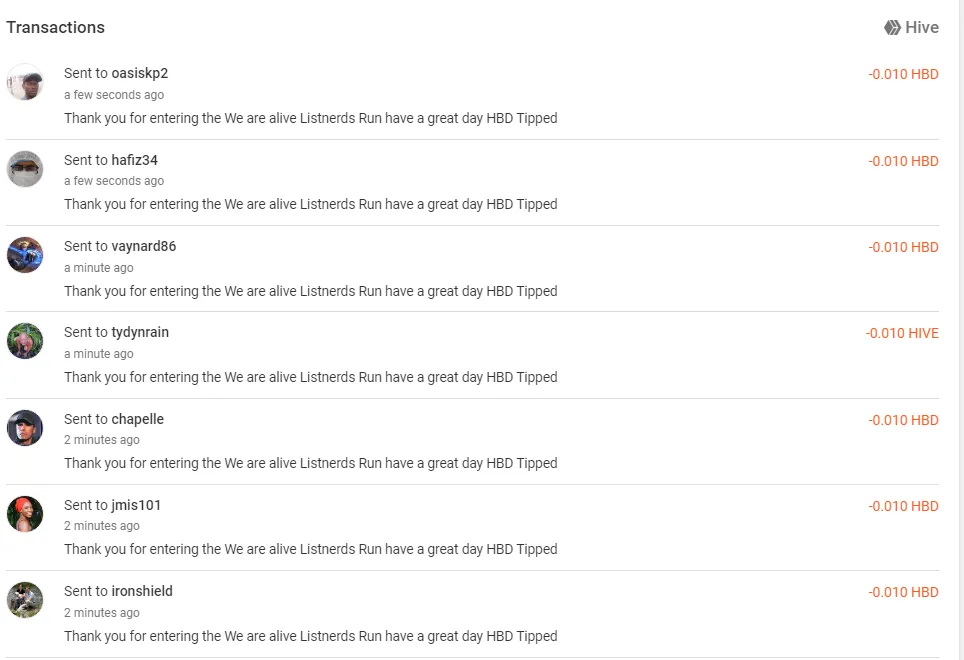
Task: Select ironshield's profile avatar
Action: tap(25, 600)
